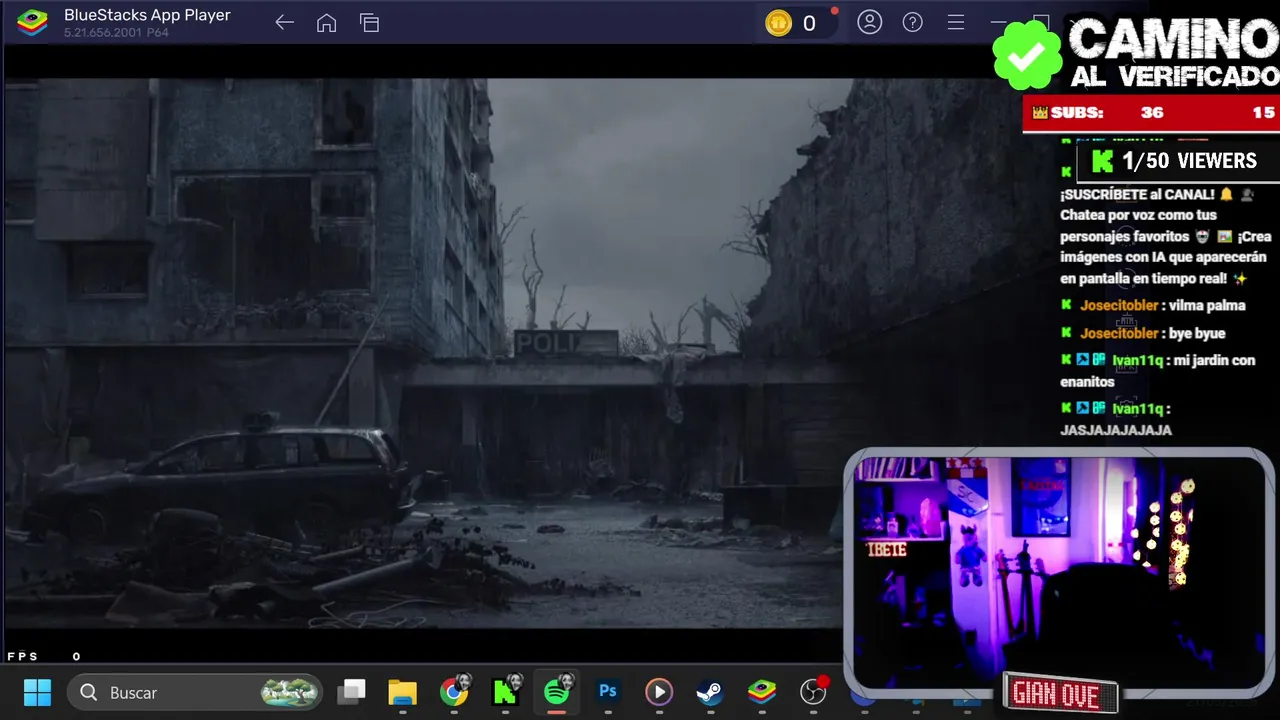Screen dimensions: 1280x720
Task: Open BlueStacks account profile icon
Action: click(870, 22)
